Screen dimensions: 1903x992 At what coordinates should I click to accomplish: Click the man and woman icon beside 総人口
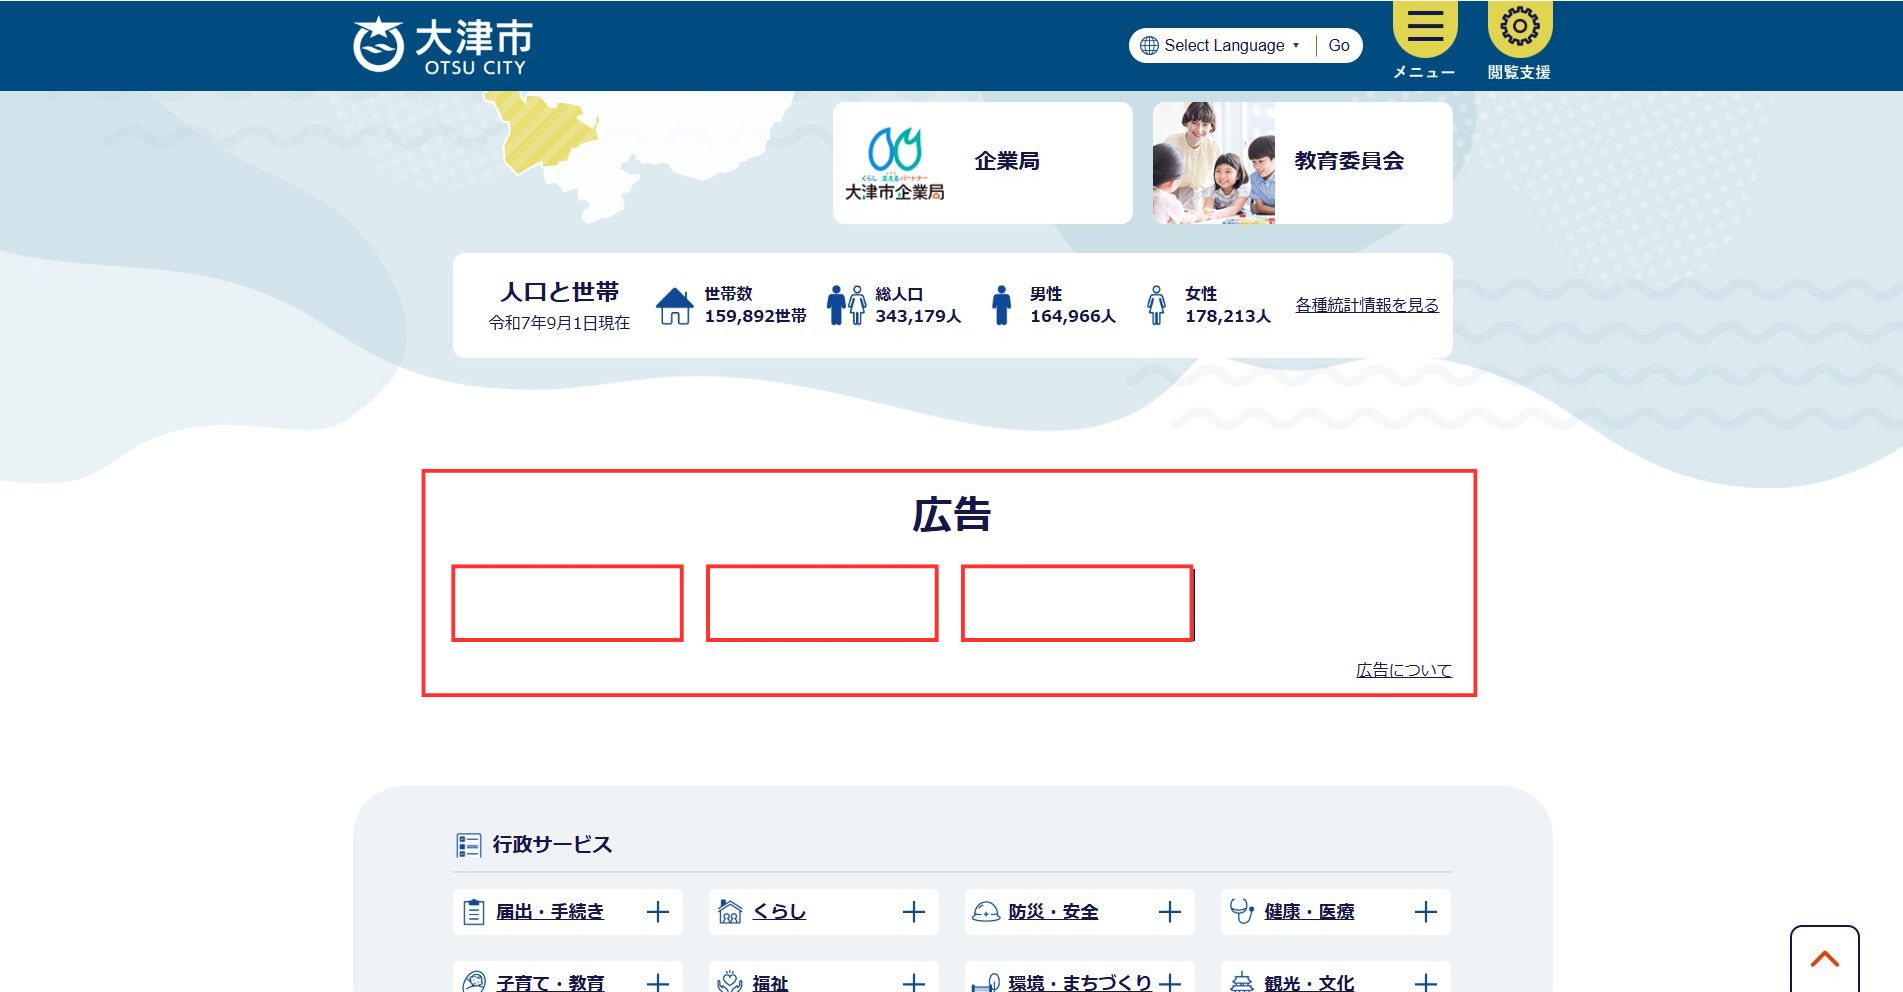click(x=846, y=305)
